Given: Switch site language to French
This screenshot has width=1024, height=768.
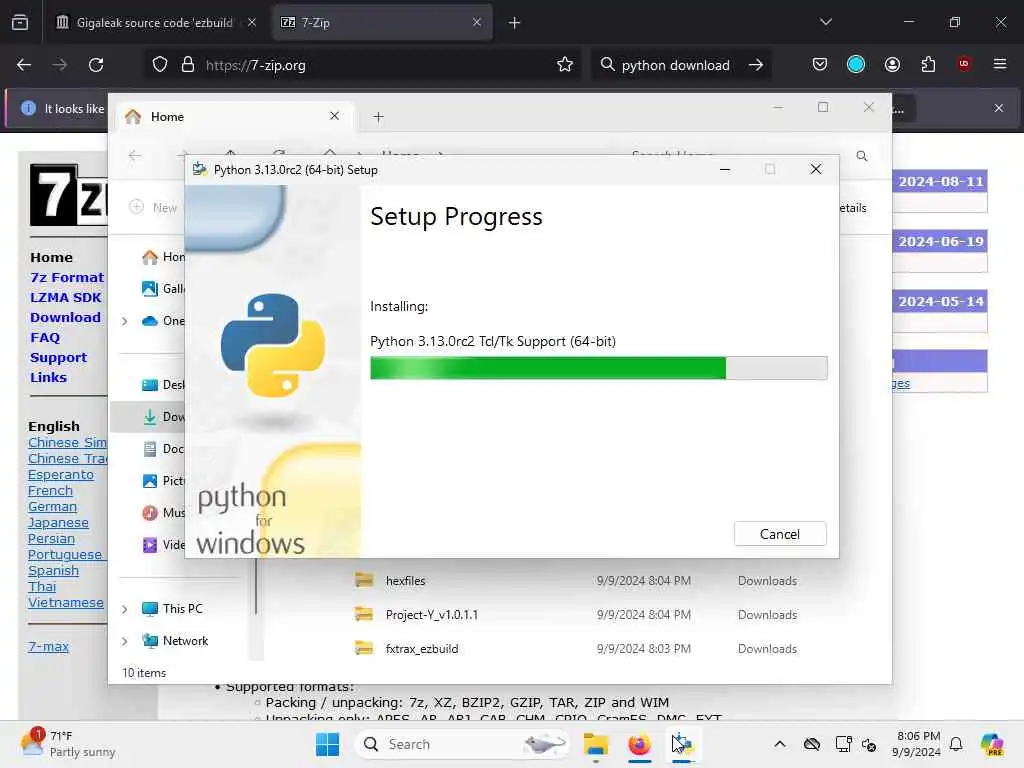Looking at the screenshot, I should [x=50, y=490].
